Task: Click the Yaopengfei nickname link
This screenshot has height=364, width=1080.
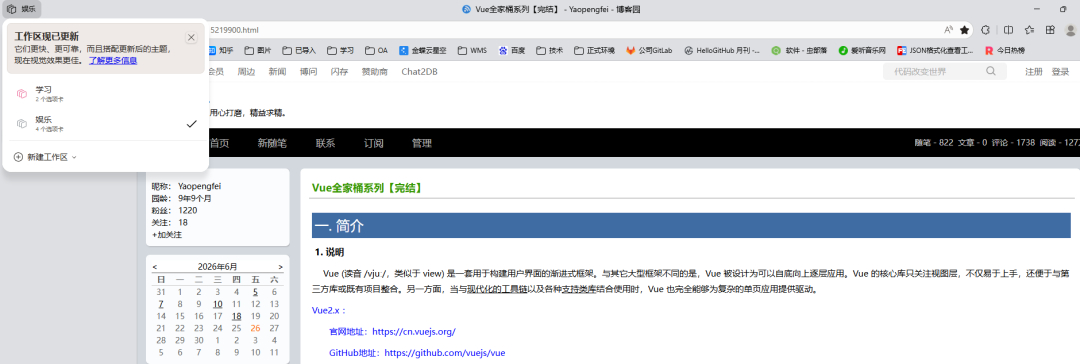Action: pyautogui.click(x=199, y=186)
